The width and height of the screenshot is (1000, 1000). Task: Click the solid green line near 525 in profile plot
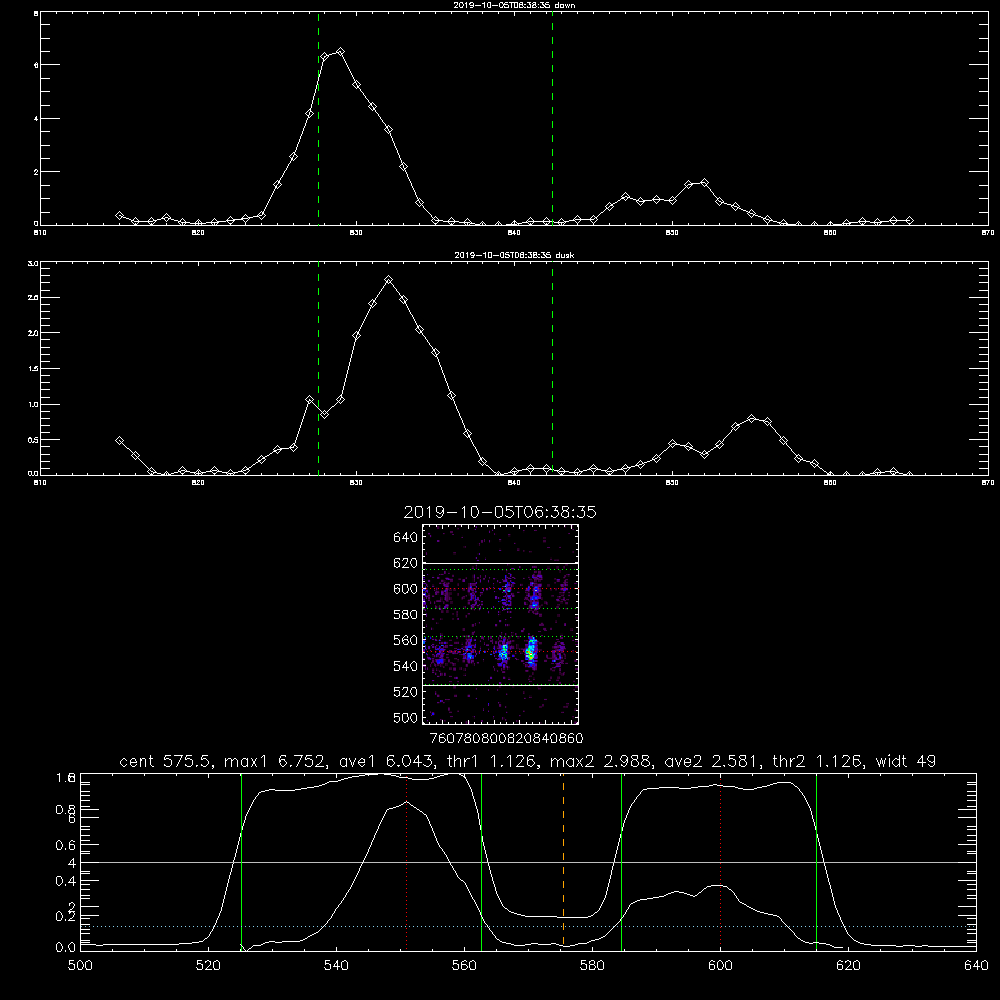tap(241, 862)
